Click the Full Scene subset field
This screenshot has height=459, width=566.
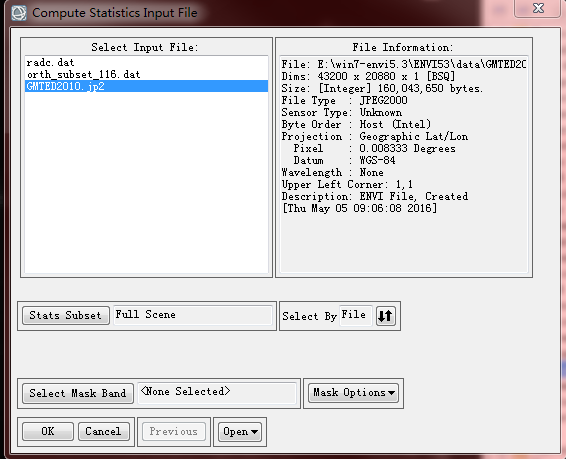pos(193,315)
